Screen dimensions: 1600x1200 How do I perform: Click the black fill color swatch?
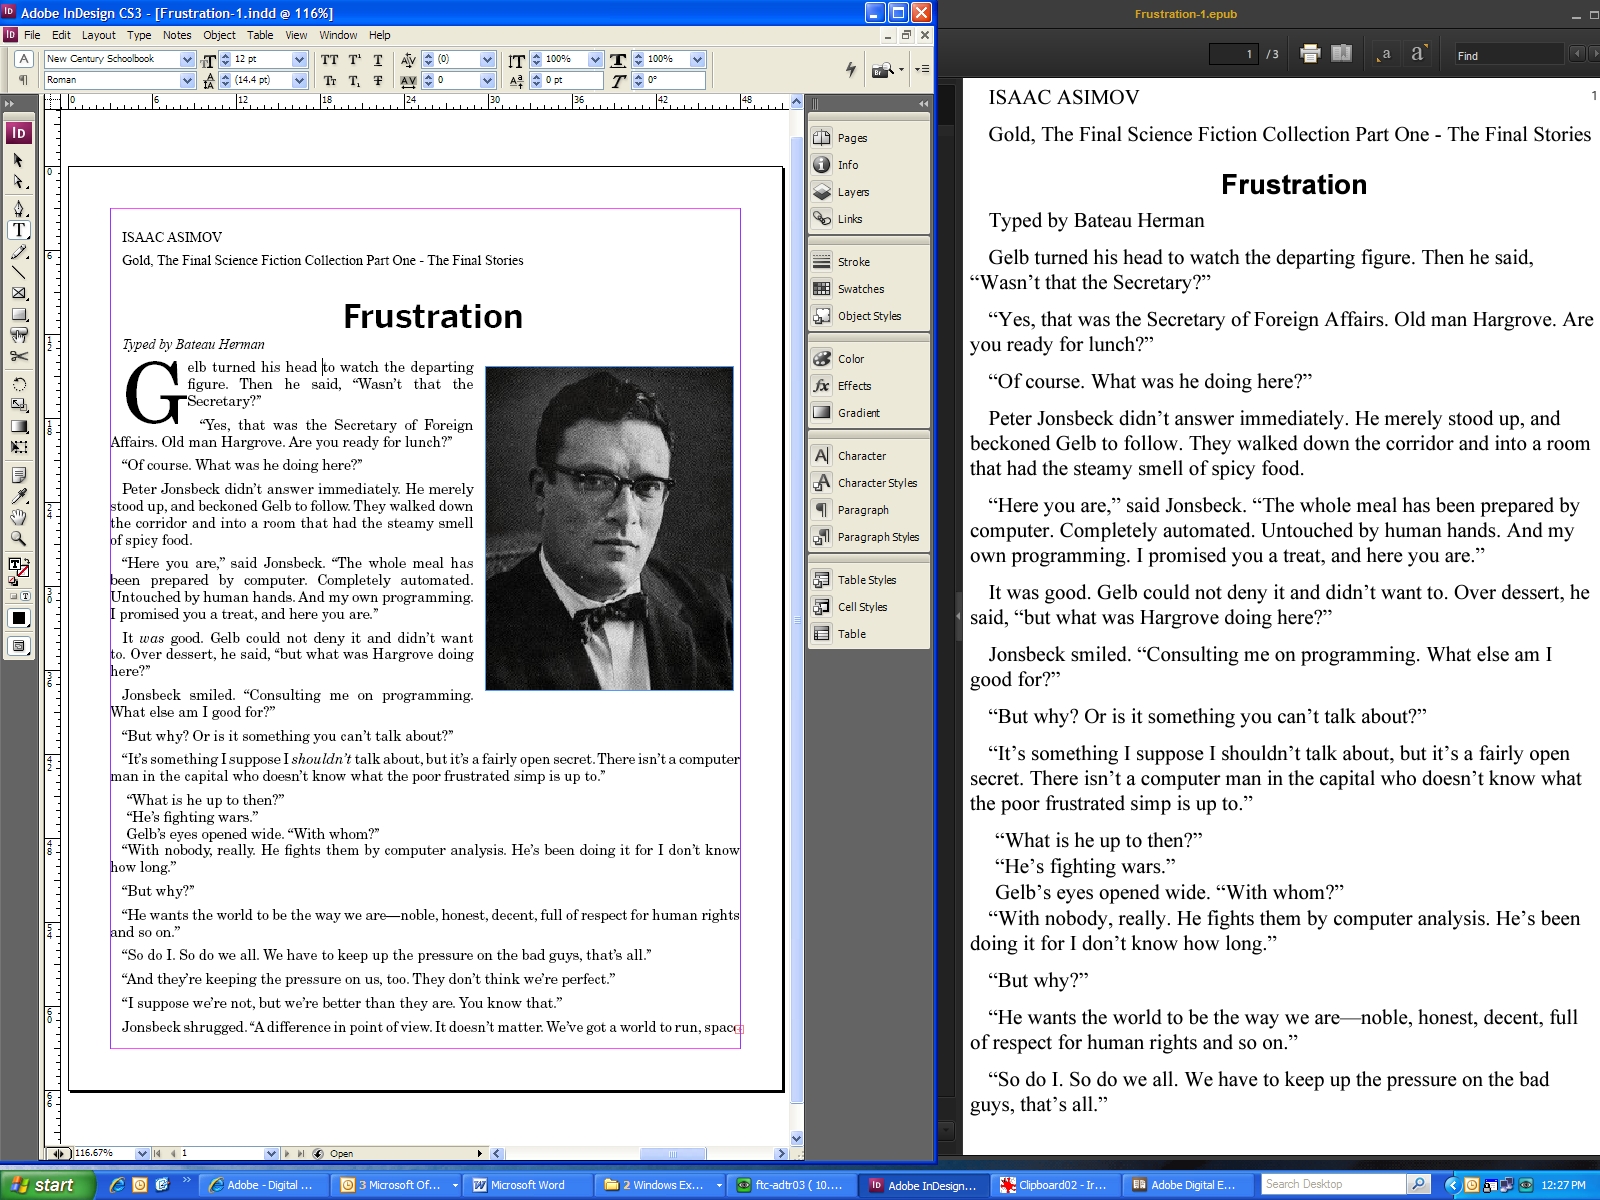(18, 618)
